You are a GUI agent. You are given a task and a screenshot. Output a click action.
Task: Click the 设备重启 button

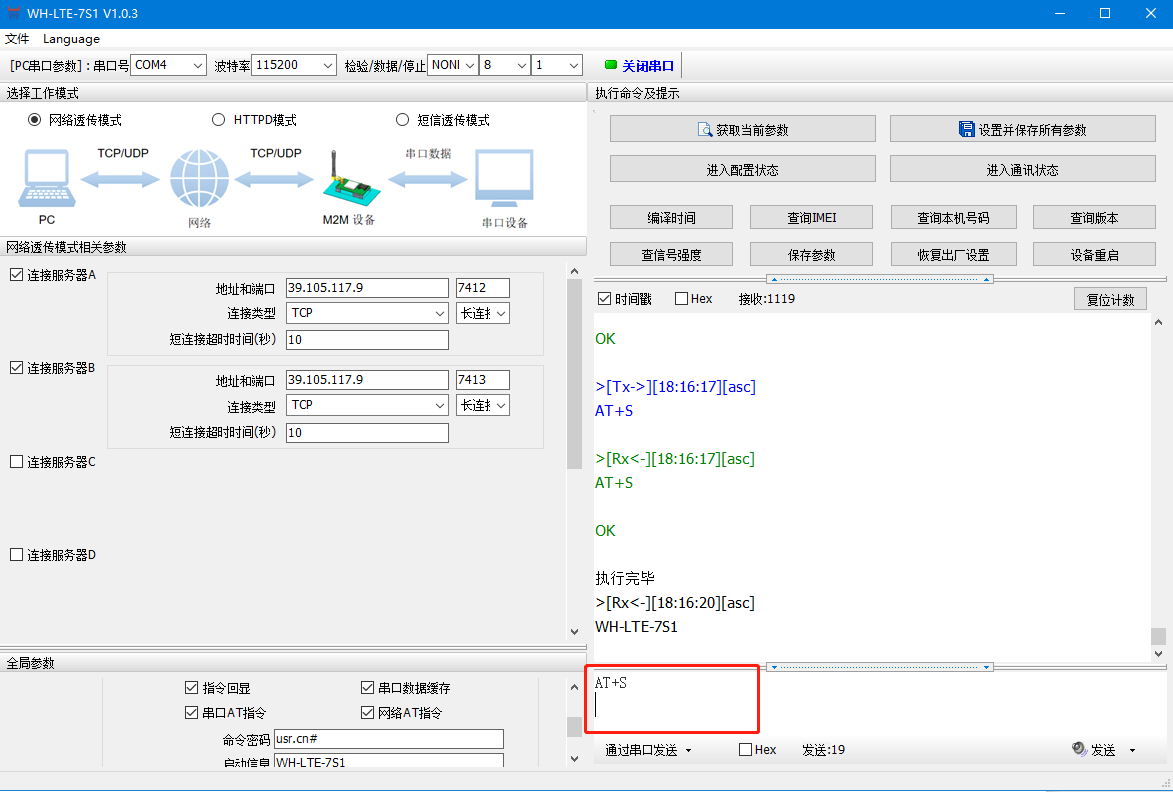point(1094,255)
